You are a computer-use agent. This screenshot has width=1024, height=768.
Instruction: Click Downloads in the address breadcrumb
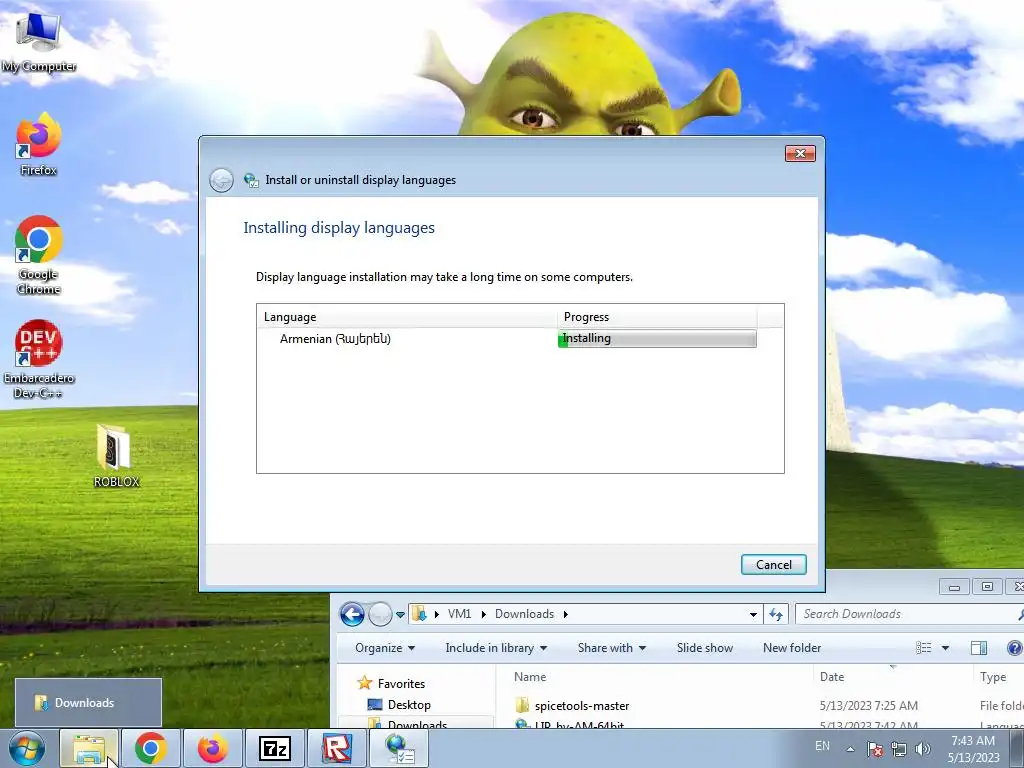coord(524,614)
